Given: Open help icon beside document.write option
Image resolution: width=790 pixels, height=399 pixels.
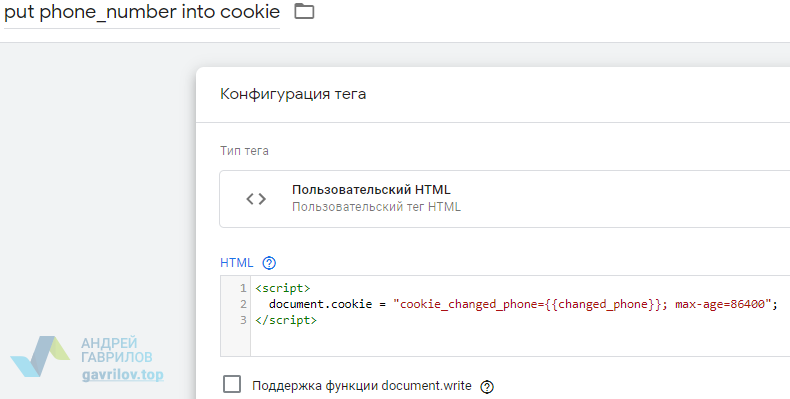Looking at the screenshot, I should point(487,386).
